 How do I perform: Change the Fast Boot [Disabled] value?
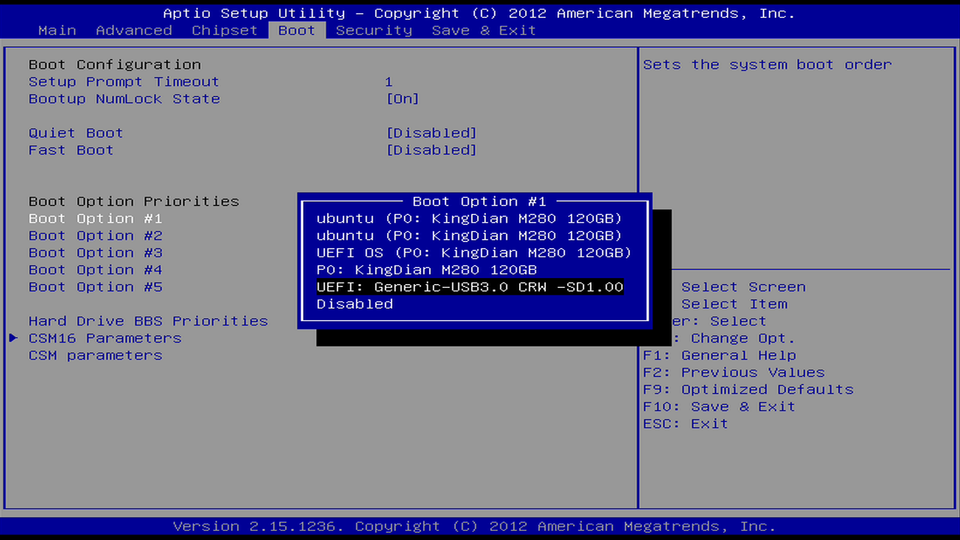pos(432,151)
